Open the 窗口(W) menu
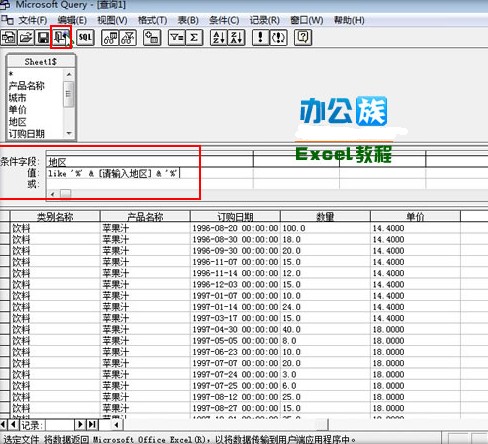This screenshot has width=488, height=444. [307, 20]
